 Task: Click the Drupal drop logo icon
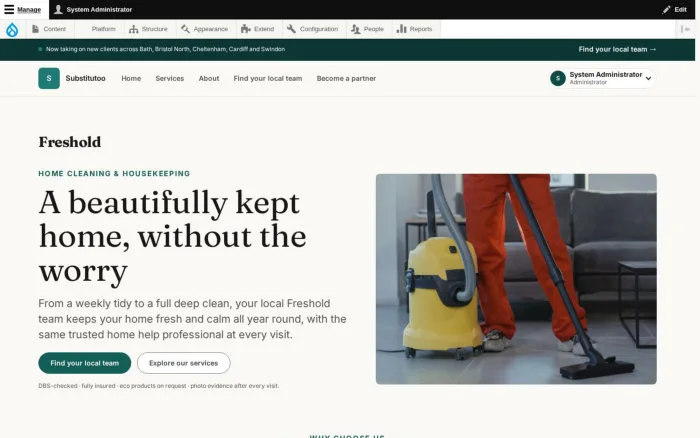coord(12,29)
